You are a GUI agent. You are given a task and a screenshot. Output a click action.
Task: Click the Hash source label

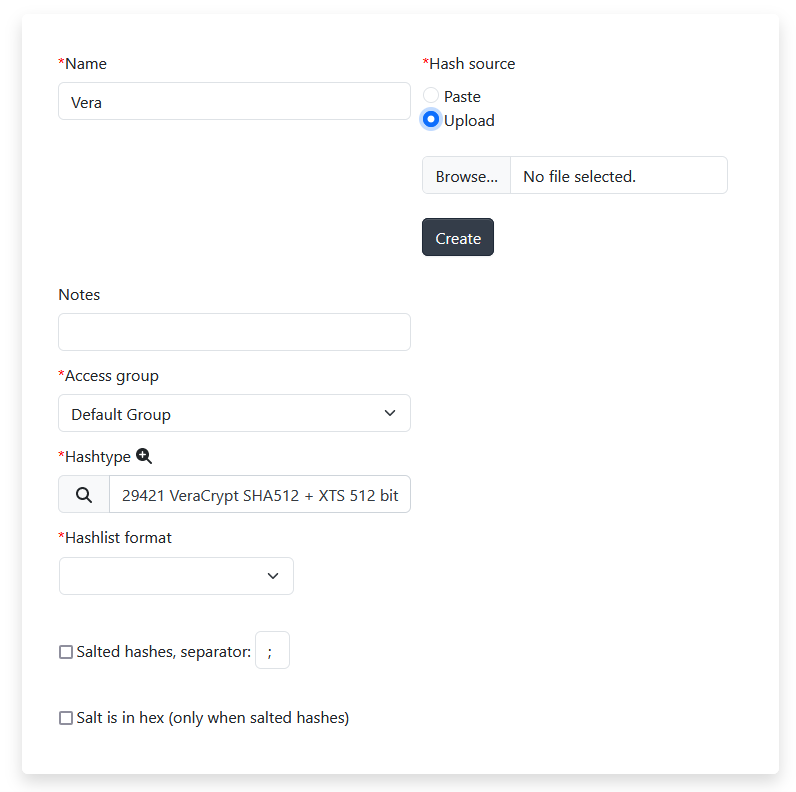click(x=472, y=64)
